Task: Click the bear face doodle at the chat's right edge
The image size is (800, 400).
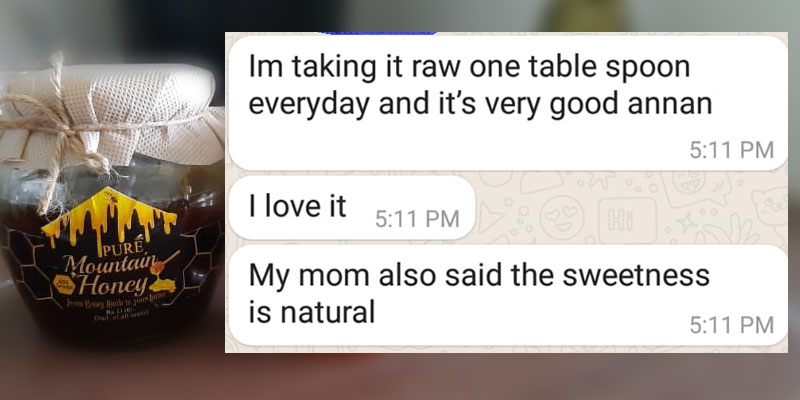Action: pyautogui.click(x=771, y=207)
